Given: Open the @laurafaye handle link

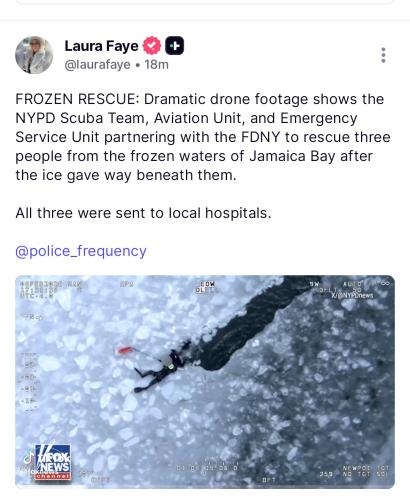Looking at the screenshot, I should [97, 65].
